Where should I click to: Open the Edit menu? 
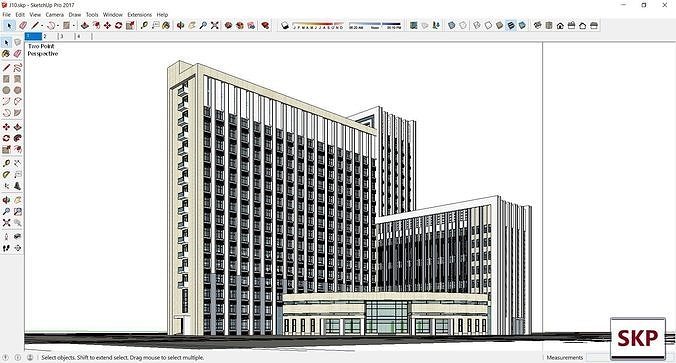(20, 15)
